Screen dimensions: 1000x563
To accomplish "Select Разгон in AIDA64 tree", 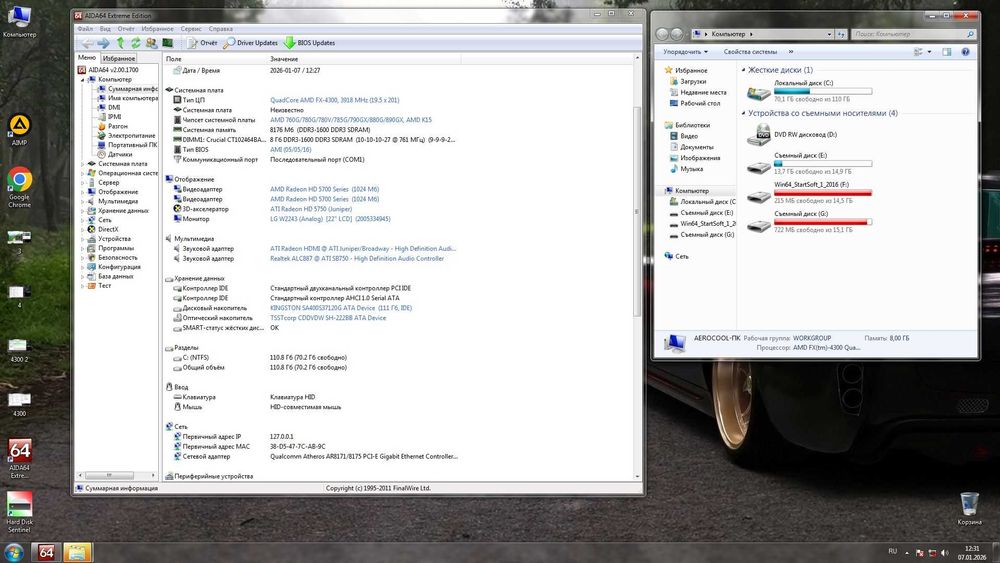I will [117, 126].
